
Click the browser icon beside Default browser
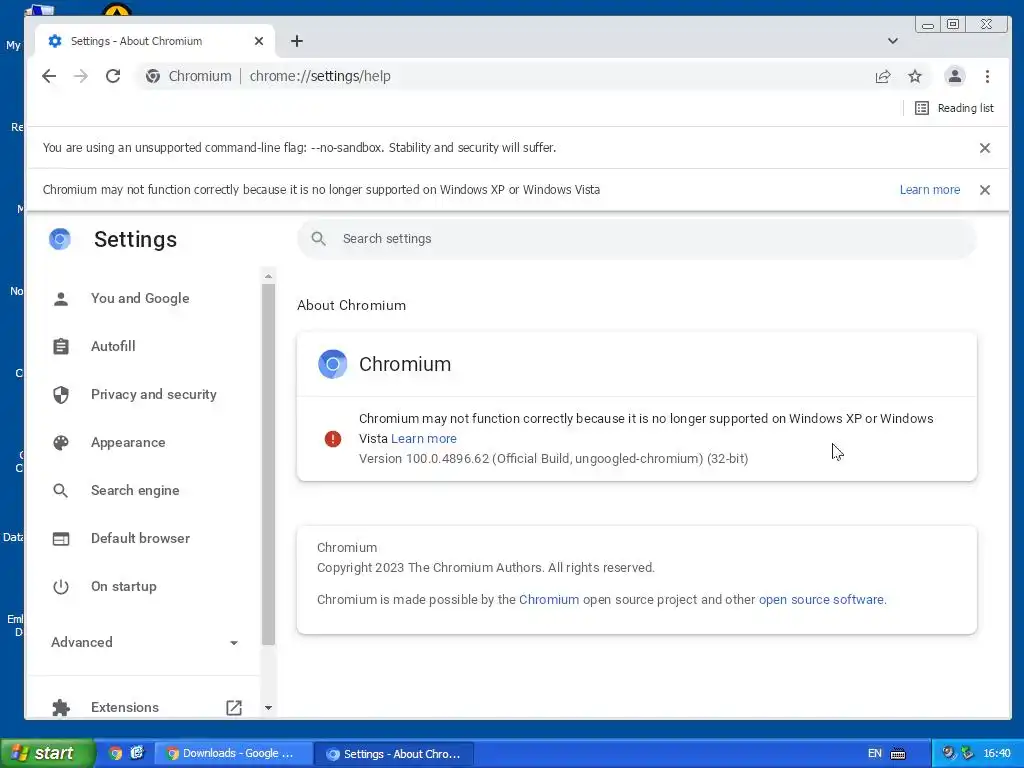(61, 539)
